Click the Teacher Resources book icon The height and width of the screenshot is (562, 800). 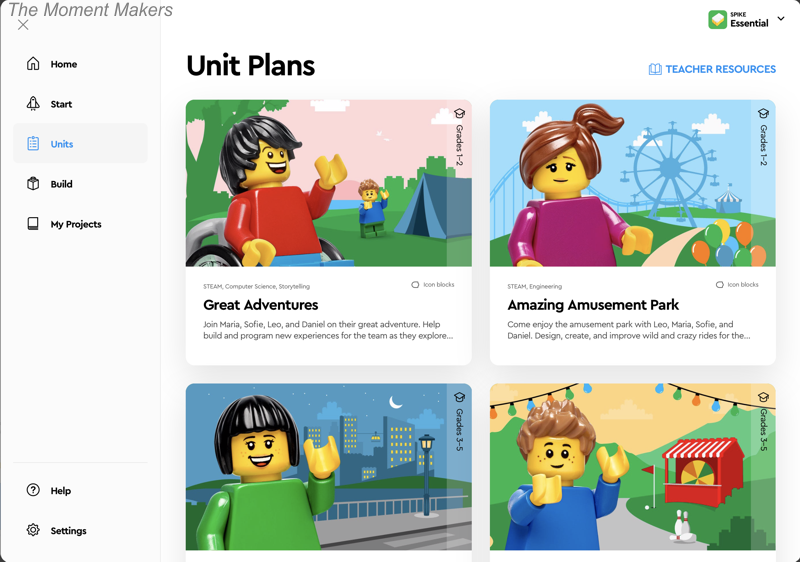point(655,69)
